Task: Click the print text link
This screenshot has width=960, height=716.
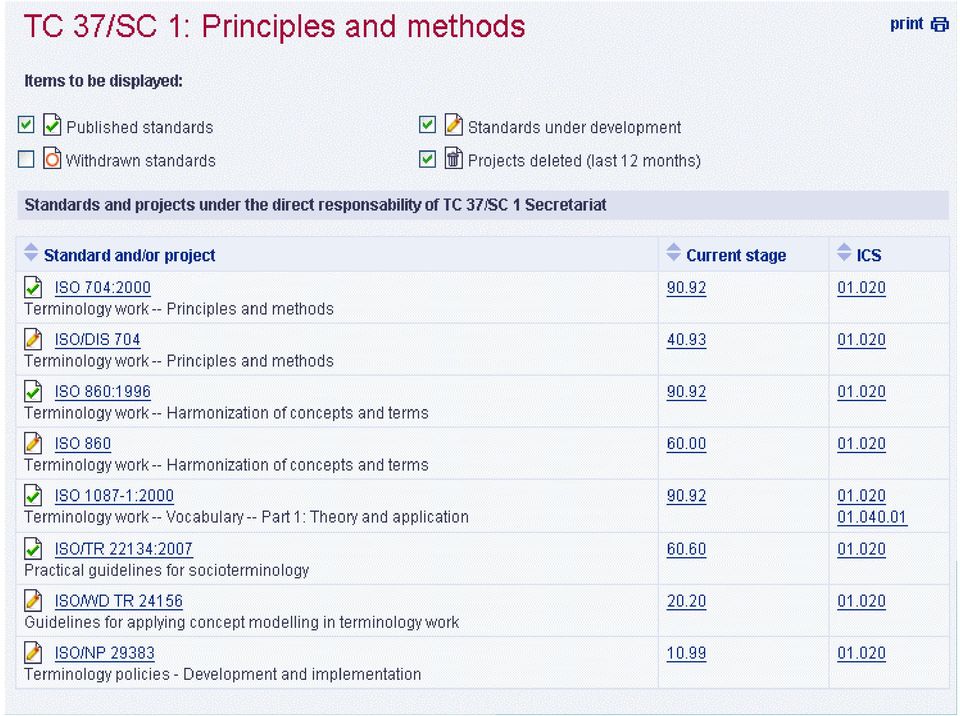Action: 907,23
